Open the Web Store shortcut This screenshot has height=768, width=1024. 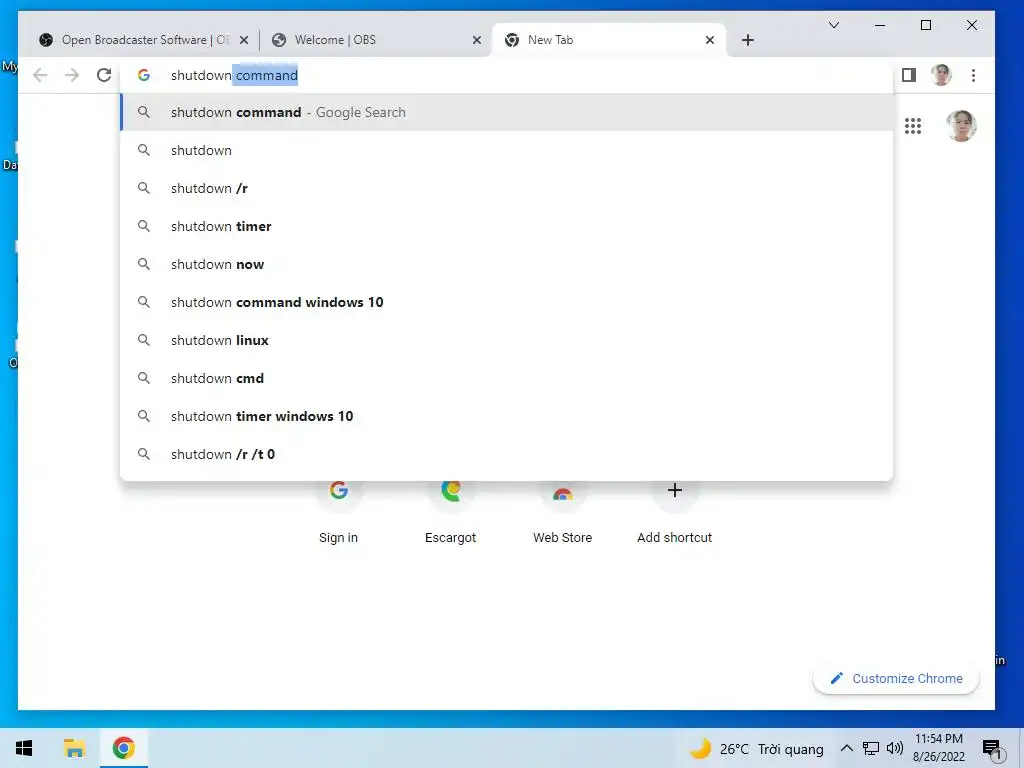coord(562,513)
